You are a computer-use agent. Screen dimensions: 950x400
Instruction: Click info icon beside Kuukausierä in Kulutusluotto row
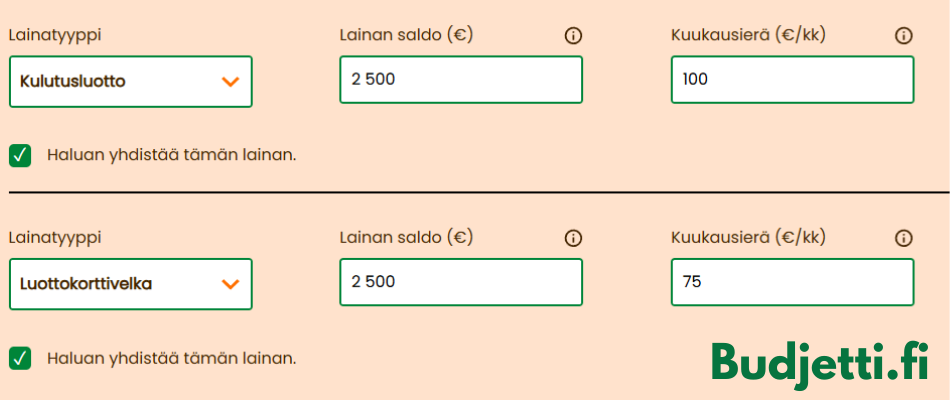pyautogui.click(x=904, y=35)
